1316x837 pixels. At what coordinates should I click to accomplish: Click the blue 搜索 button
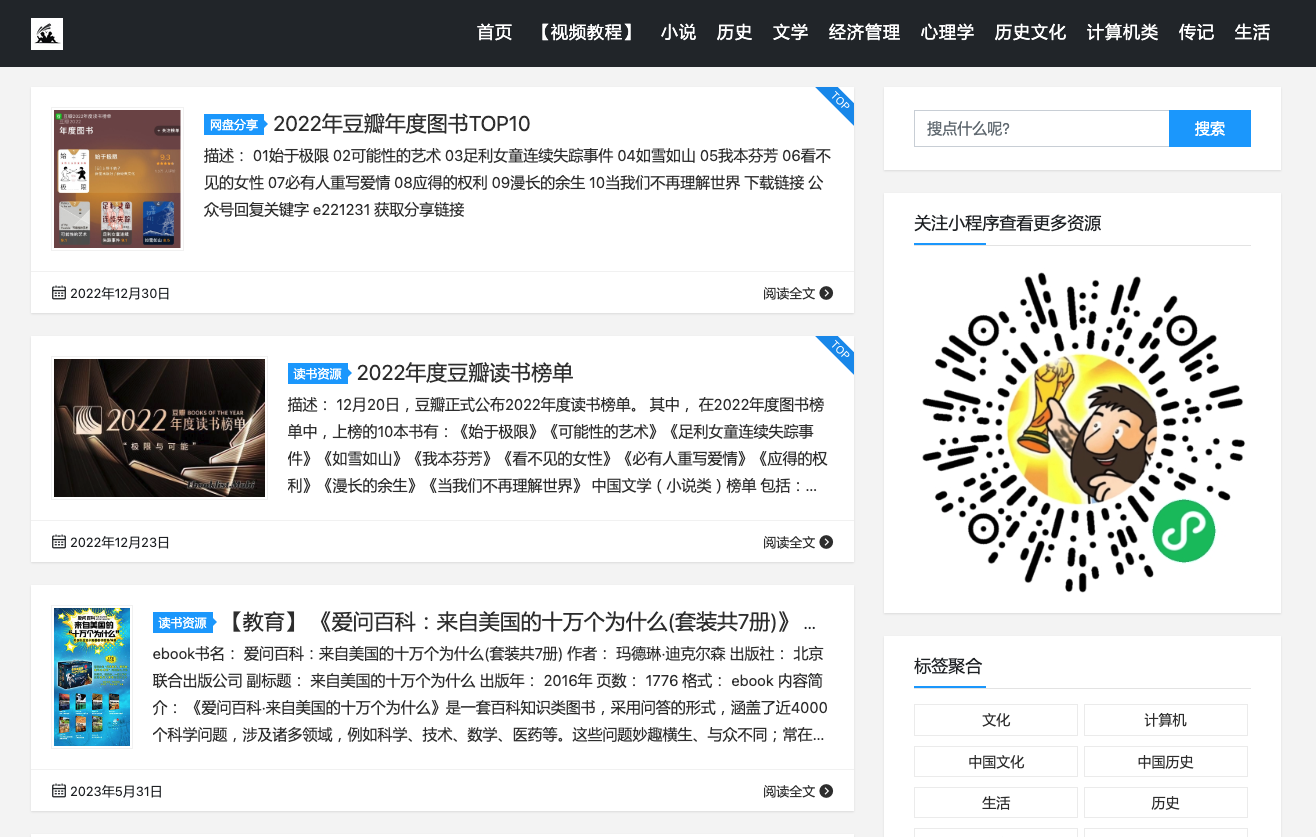click(1210, 129)
